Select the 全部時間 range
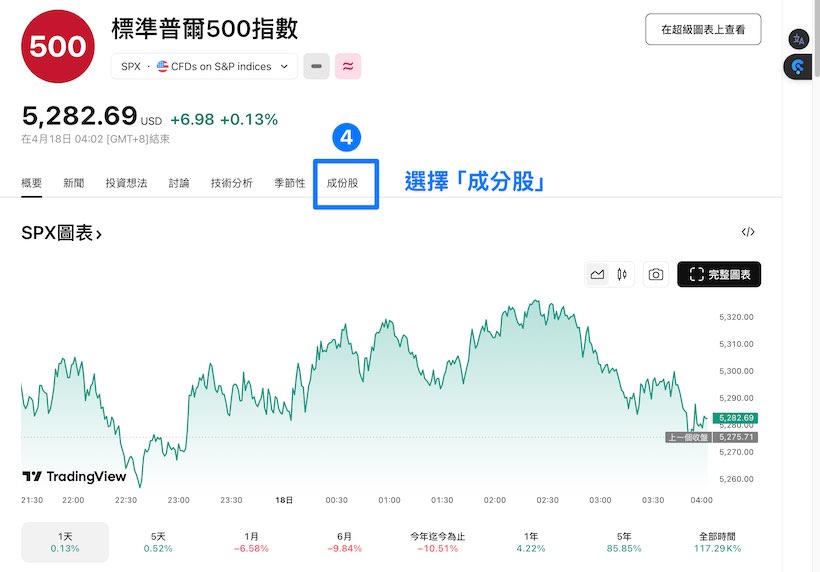Image resolution: width=820 pixels, height=572 pixels. pos(718,542)
